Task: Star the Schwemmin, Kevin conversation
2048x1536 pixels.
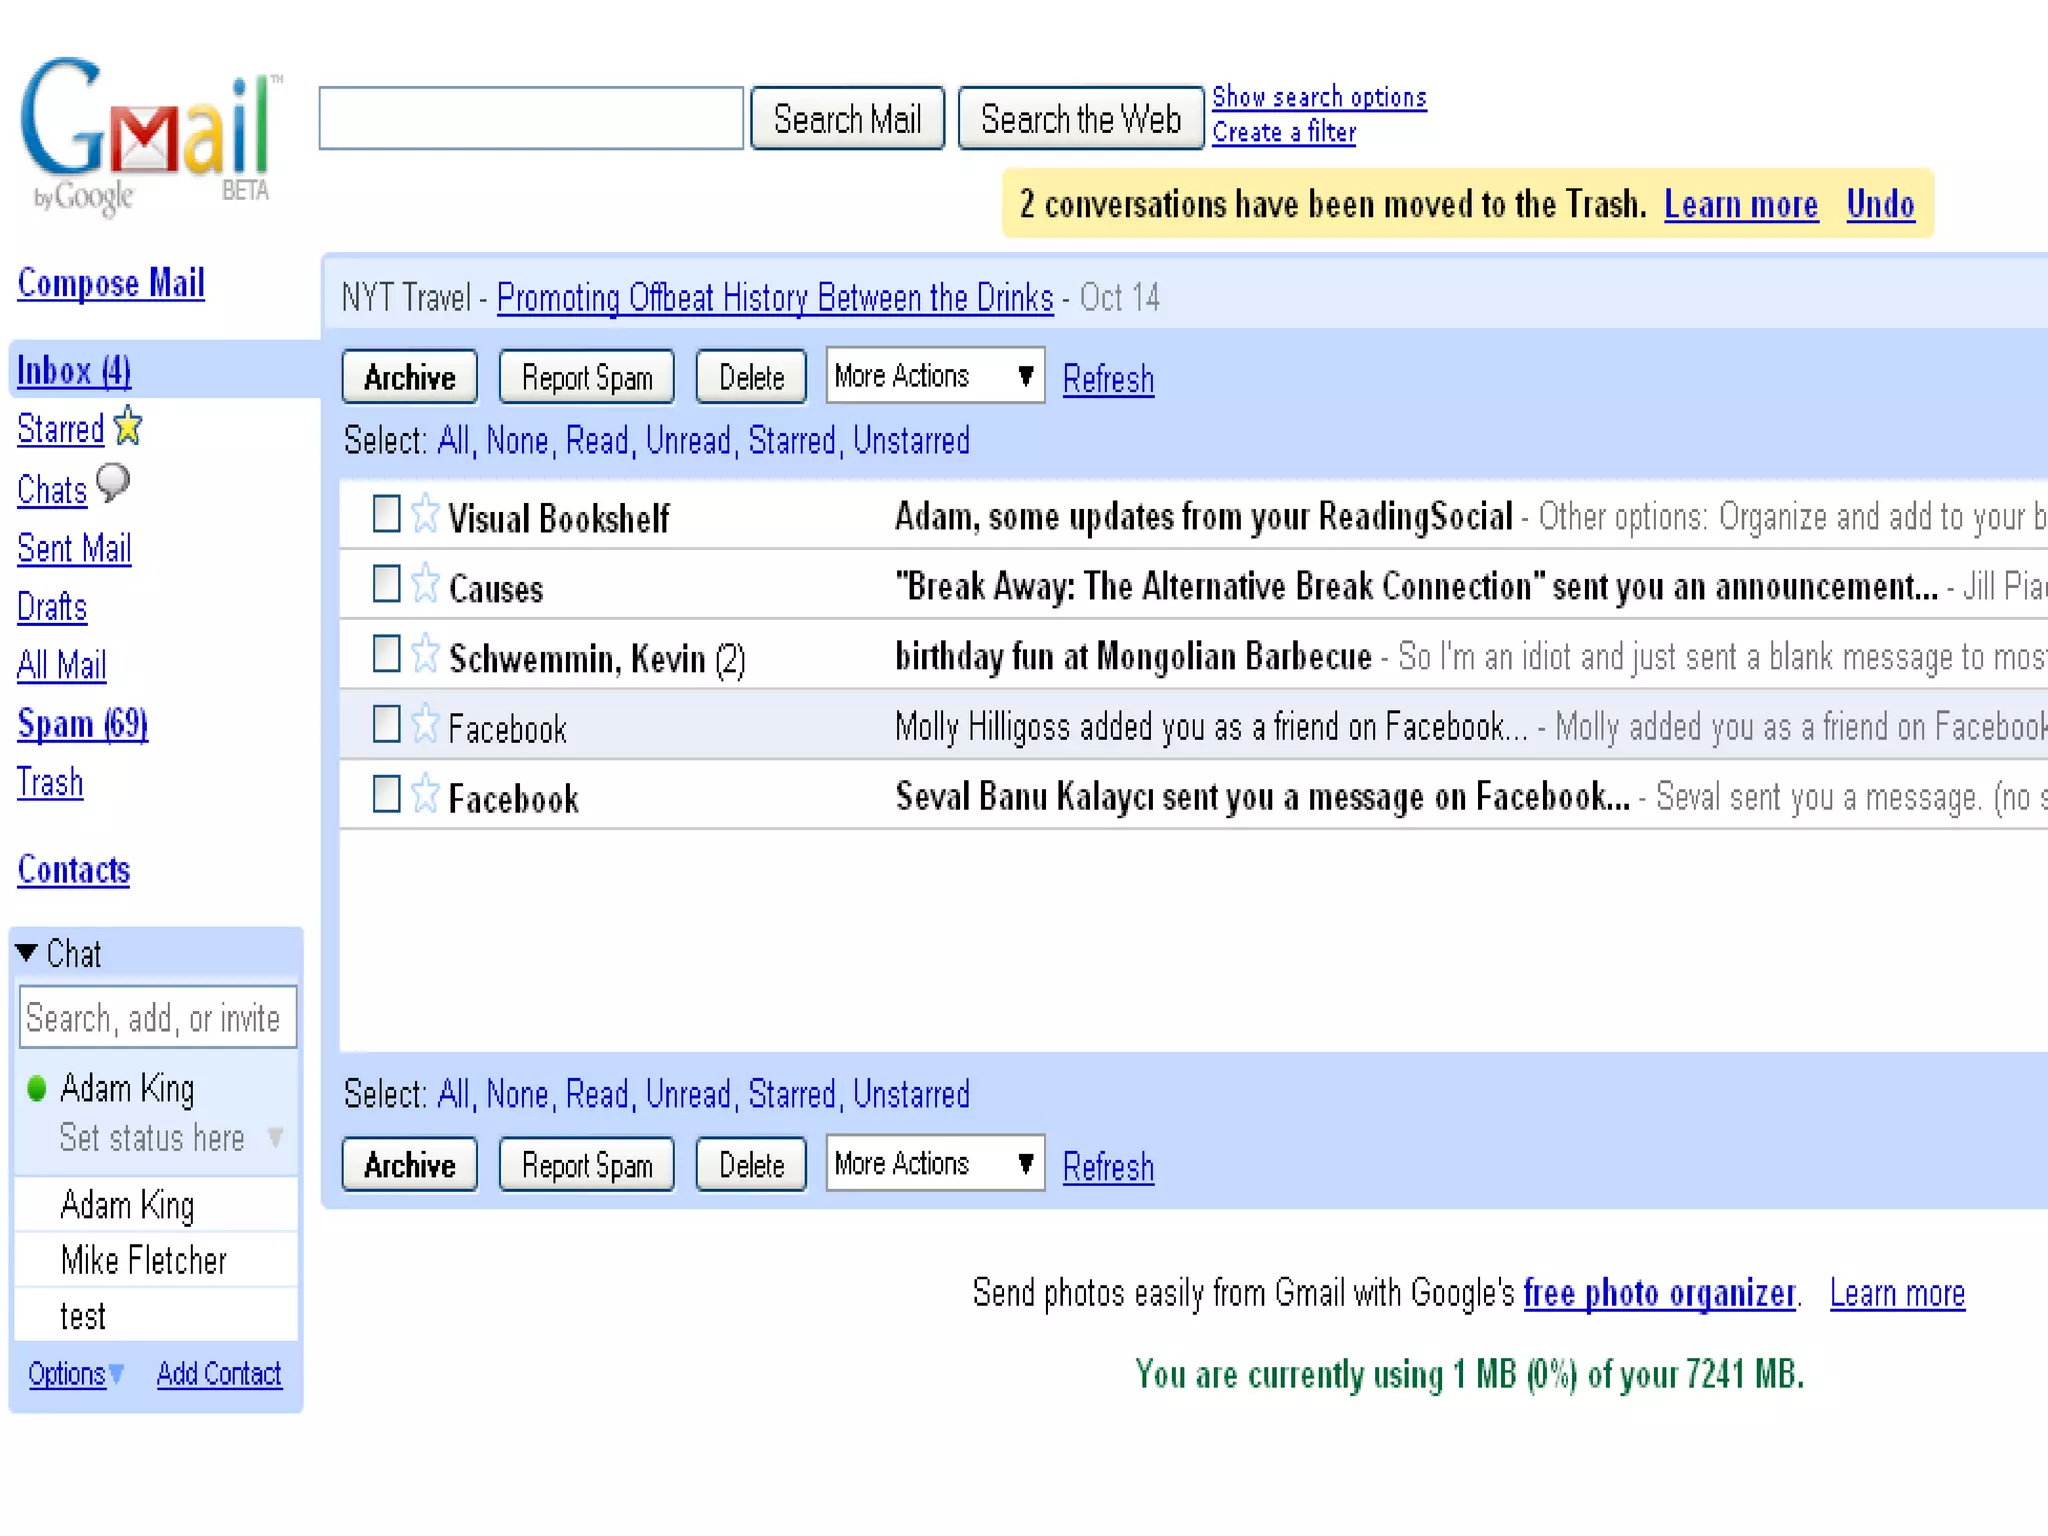Action: pos(425,654)
